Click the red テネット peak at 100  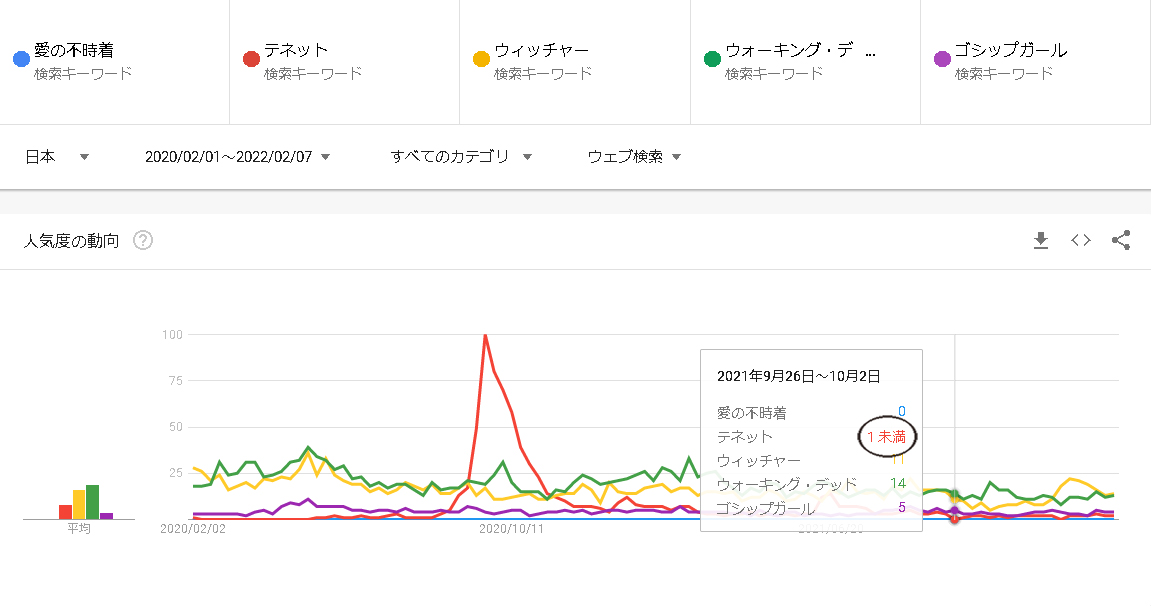(485, 335)
